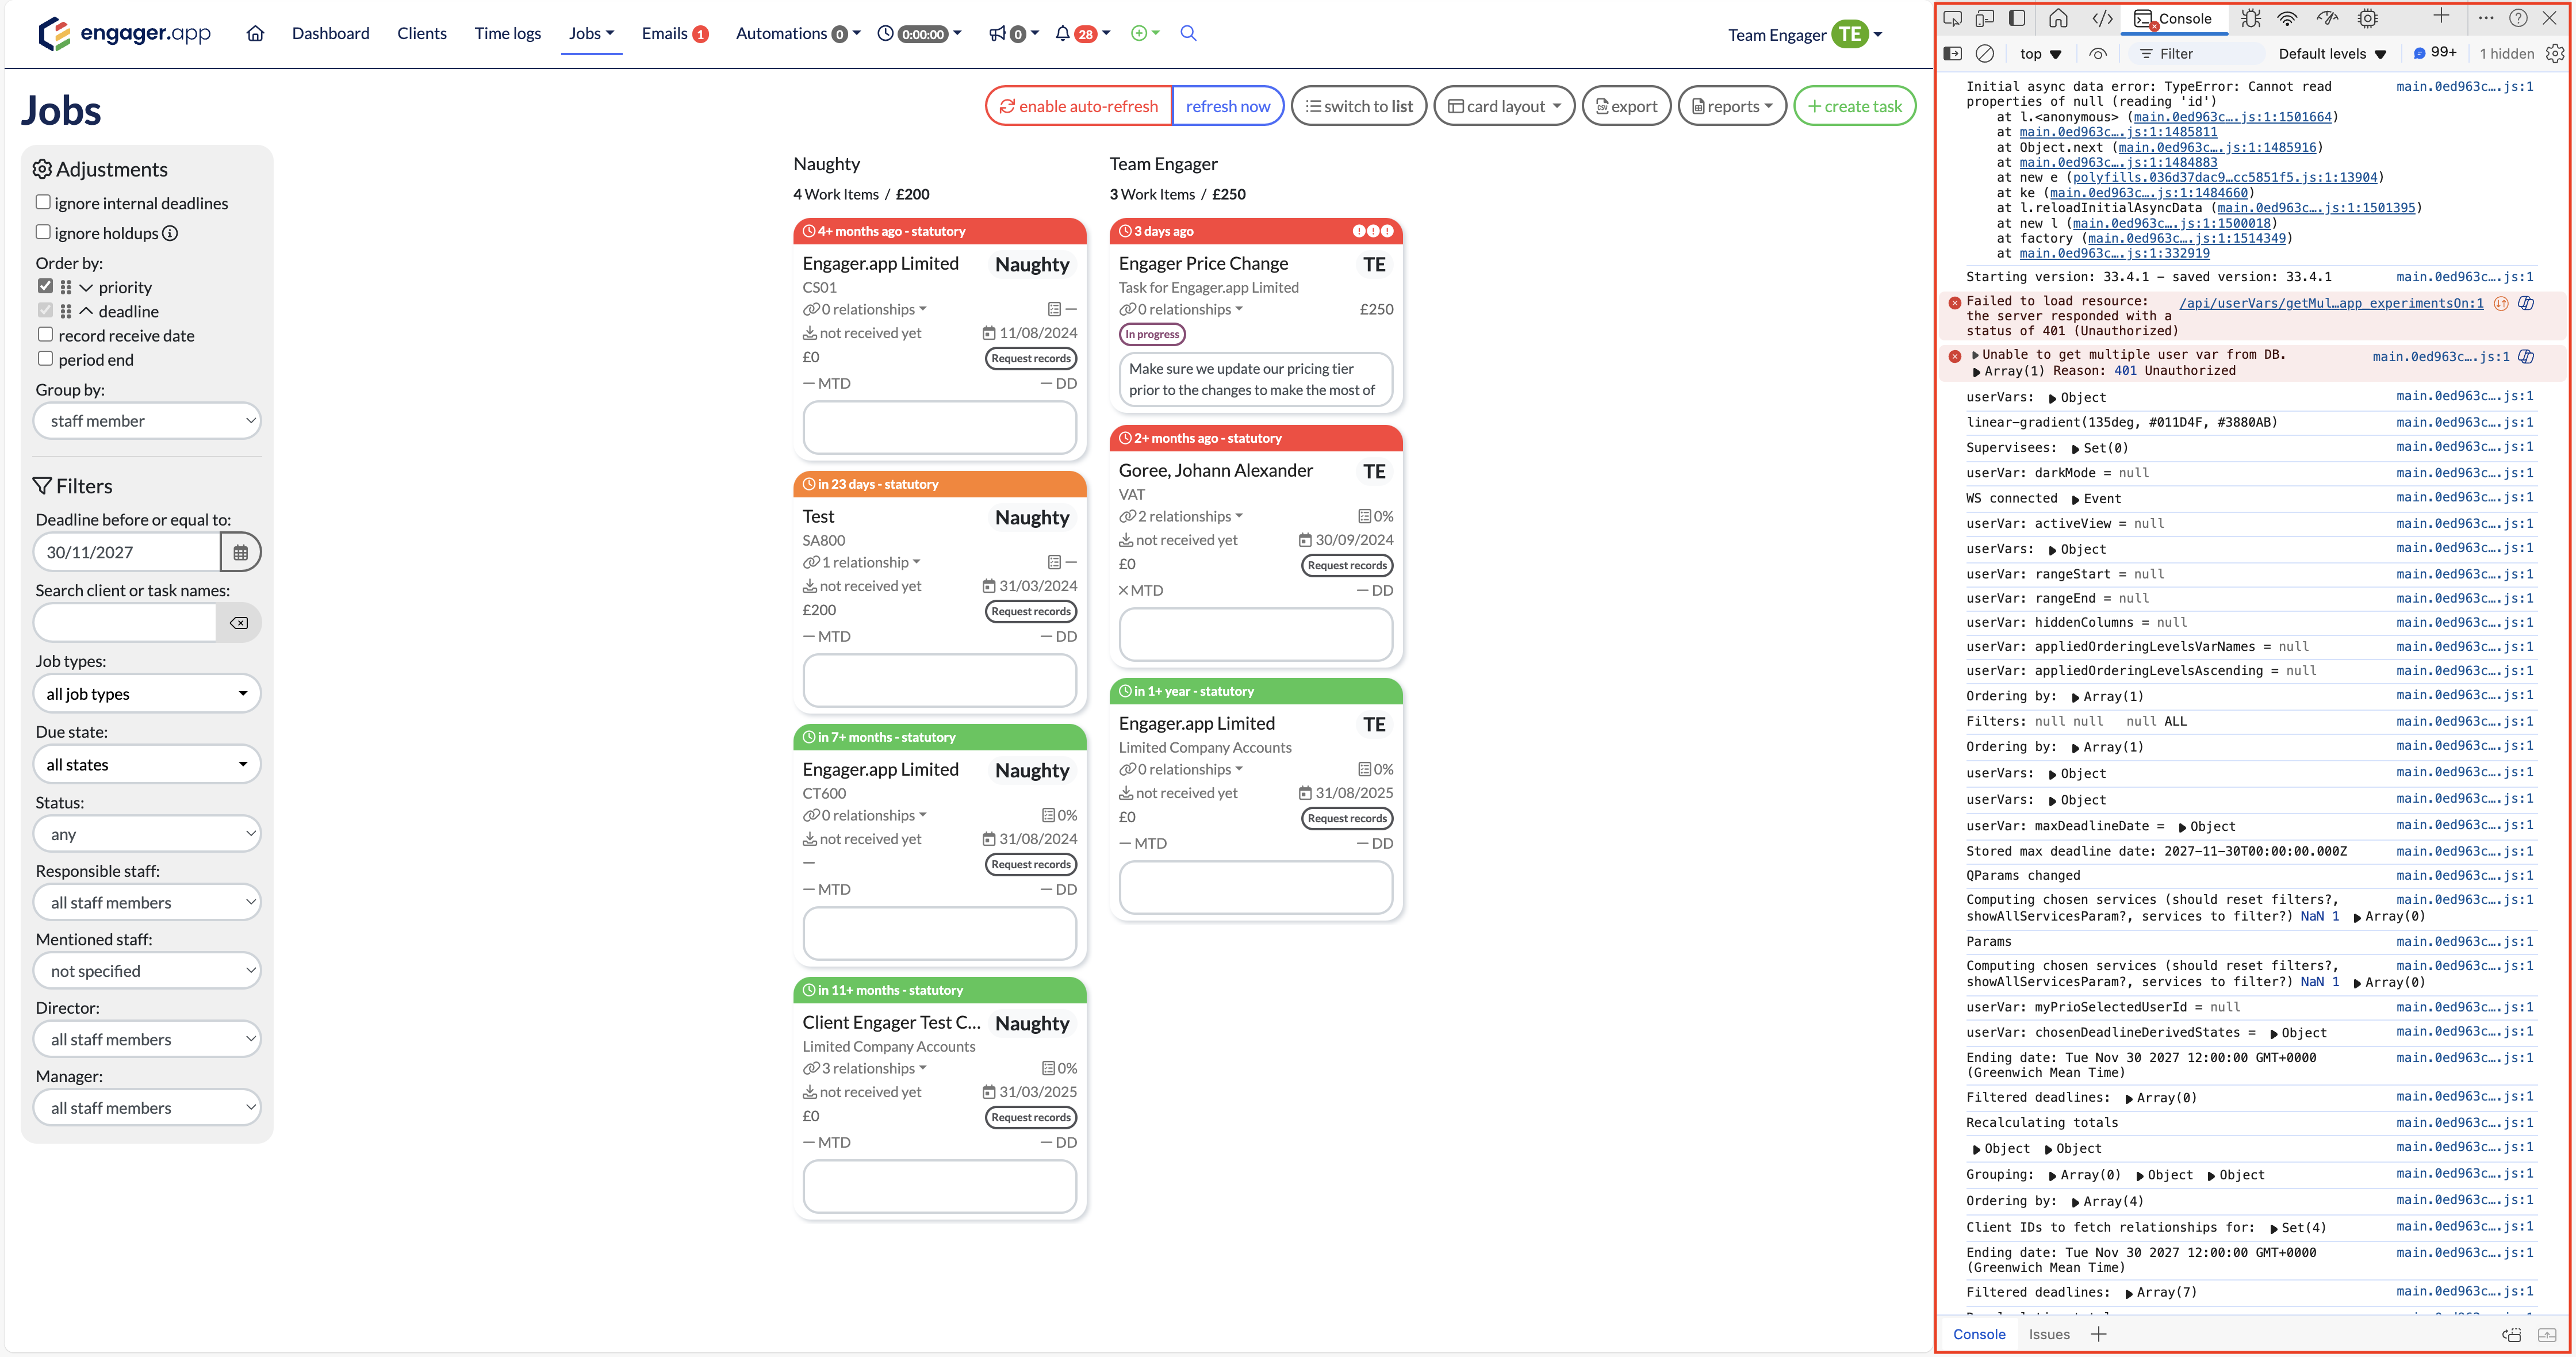Click the info icon beside ignore holdups
Screen dimensions: 2576x1357
coord(170,233)
